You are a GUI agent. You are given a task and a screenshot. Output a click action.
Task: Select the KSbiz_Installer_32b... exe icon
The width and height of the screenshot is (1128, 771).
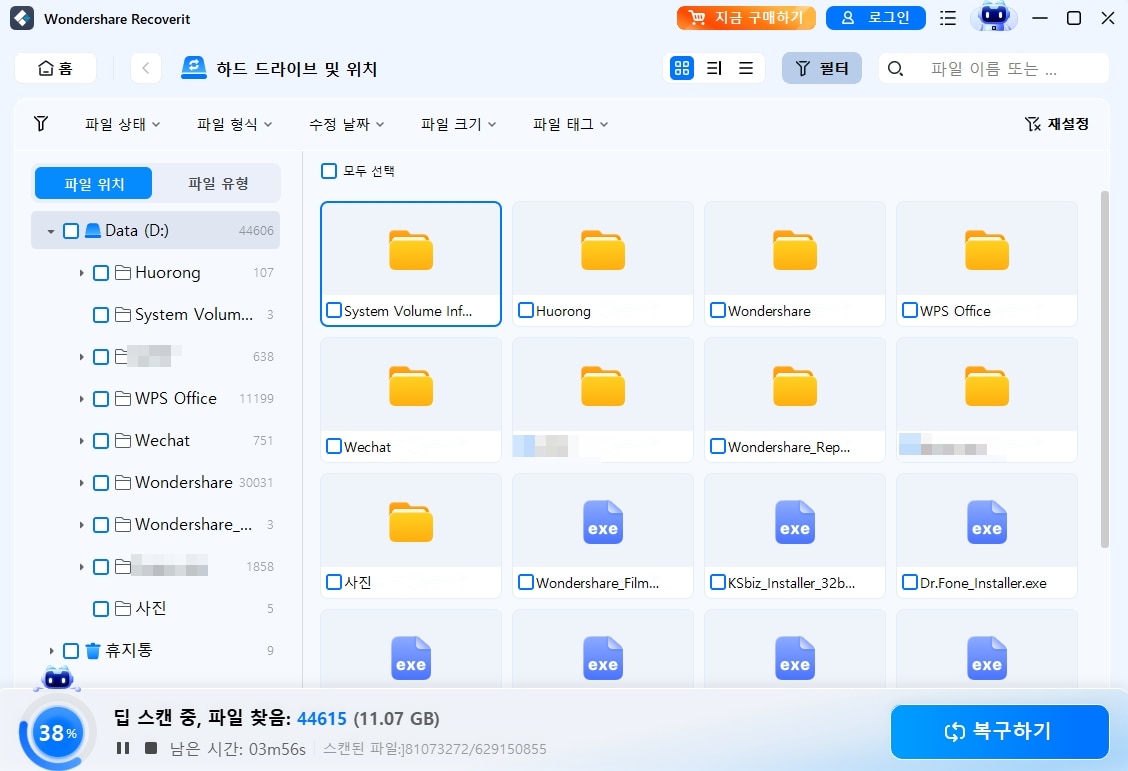click(x=795, y=521)
